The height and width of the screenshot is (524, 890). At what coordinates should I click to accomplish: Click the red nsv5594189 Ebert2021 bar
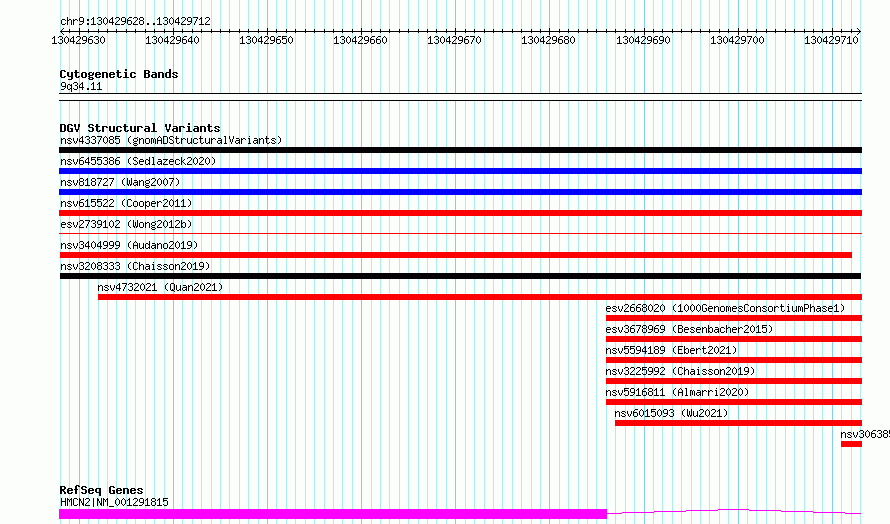734,360
